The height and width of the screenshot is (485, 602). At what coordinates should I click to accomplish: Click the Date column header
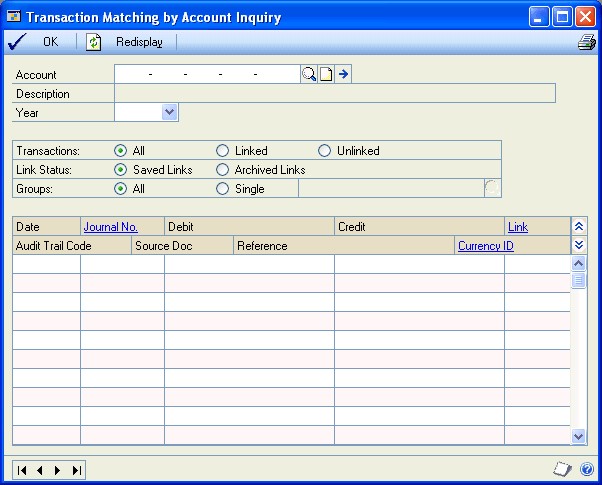[46, 227]
